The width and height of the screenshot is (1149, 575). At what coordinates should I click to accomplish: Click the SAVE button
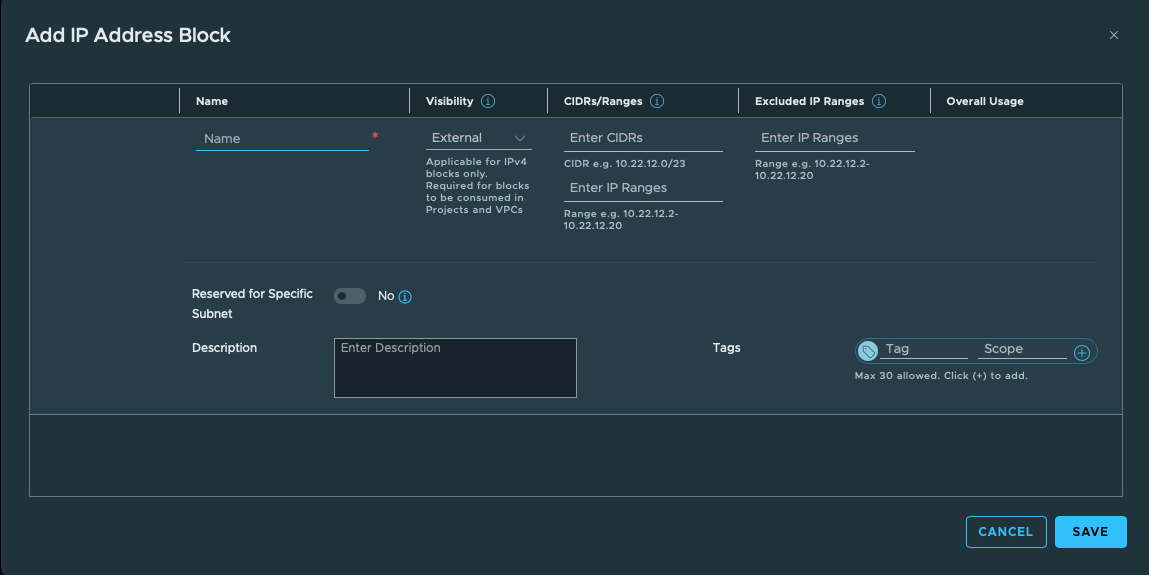[1090, 532]
